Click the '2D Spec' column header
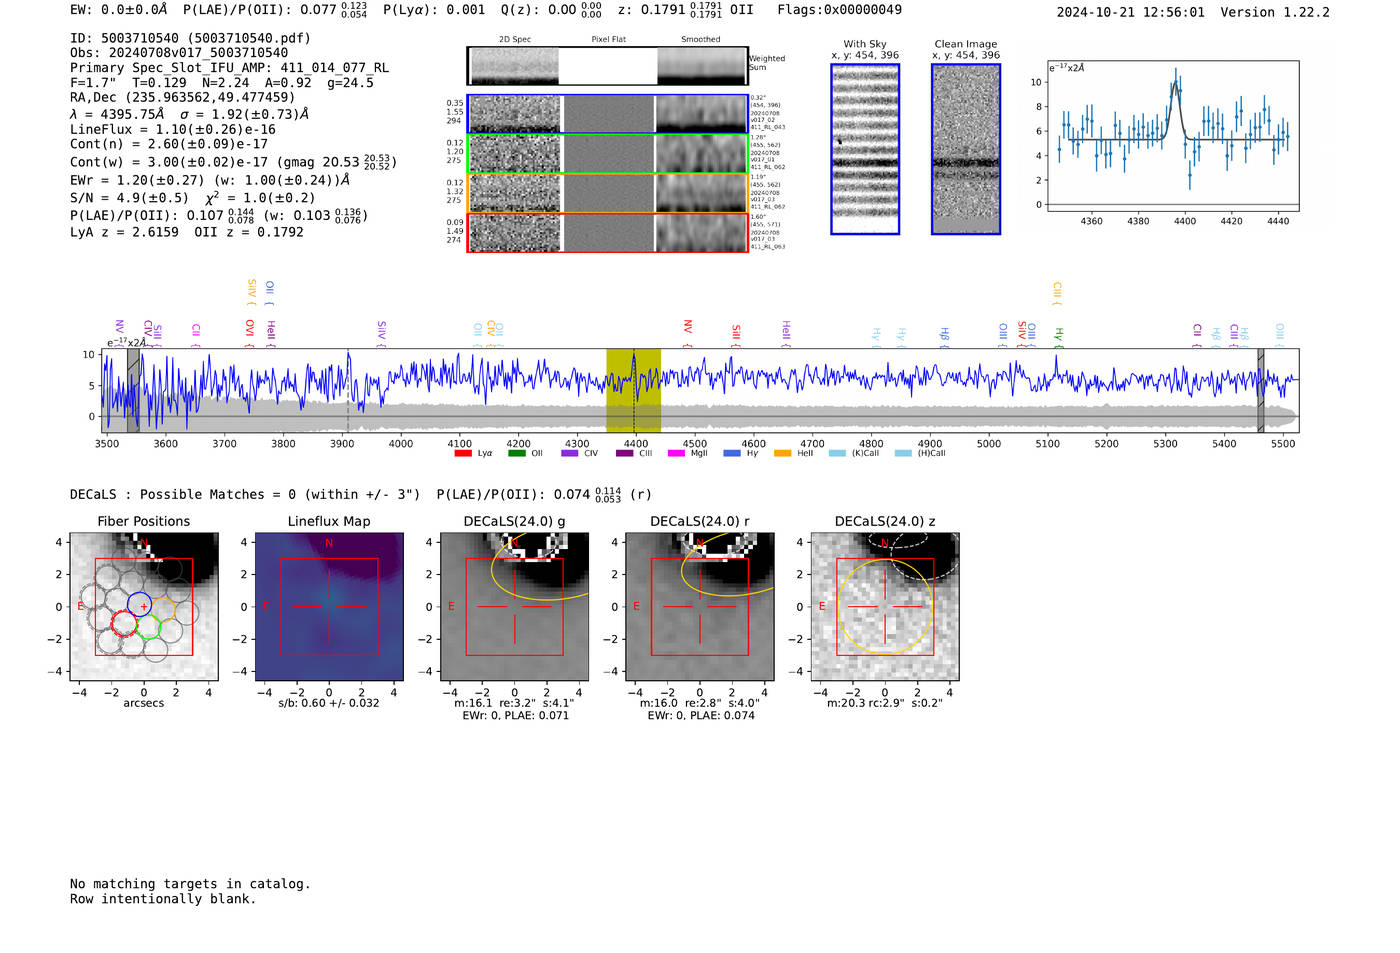The image size is (1400, 953). (515, 40)
